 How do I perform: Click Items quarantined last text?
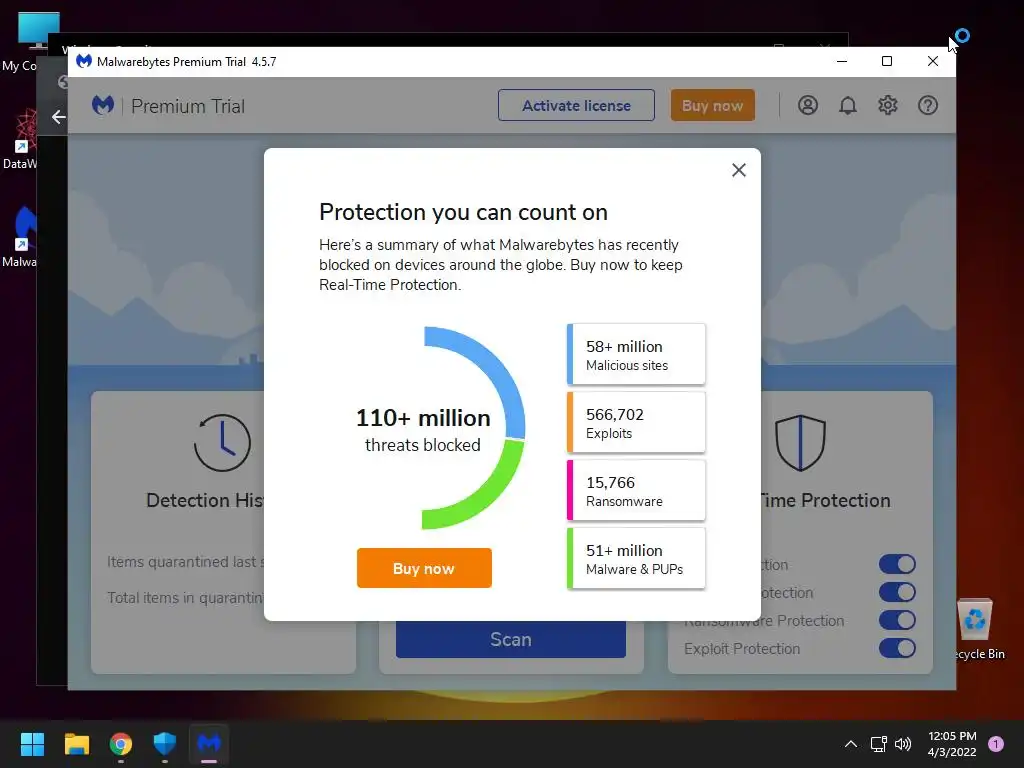tap(185, 562)
